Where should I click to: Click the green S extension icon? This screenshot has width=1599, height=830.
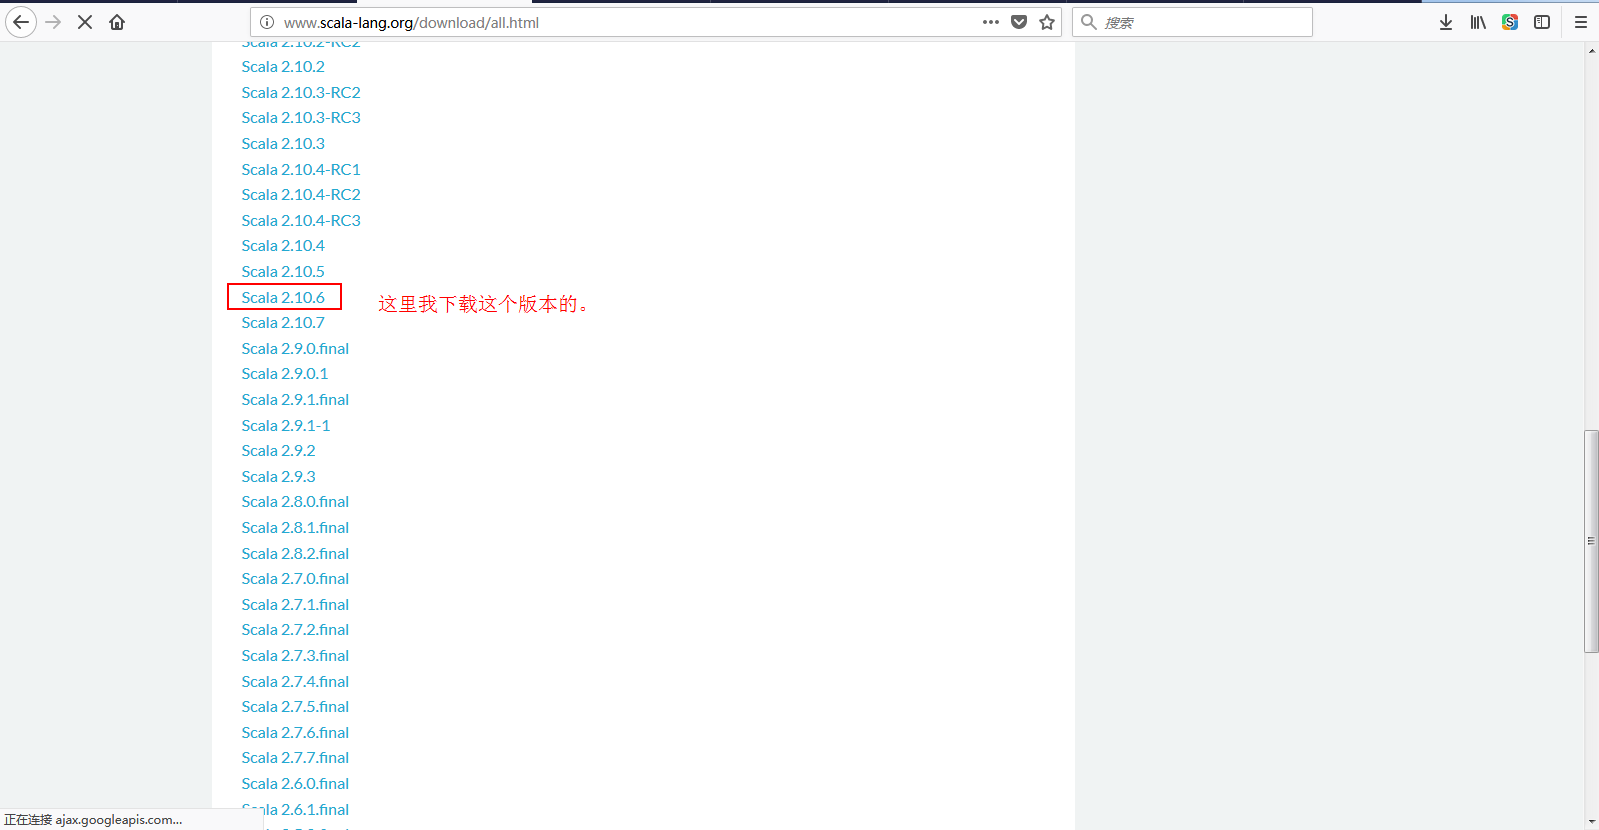pos(1510,22)
